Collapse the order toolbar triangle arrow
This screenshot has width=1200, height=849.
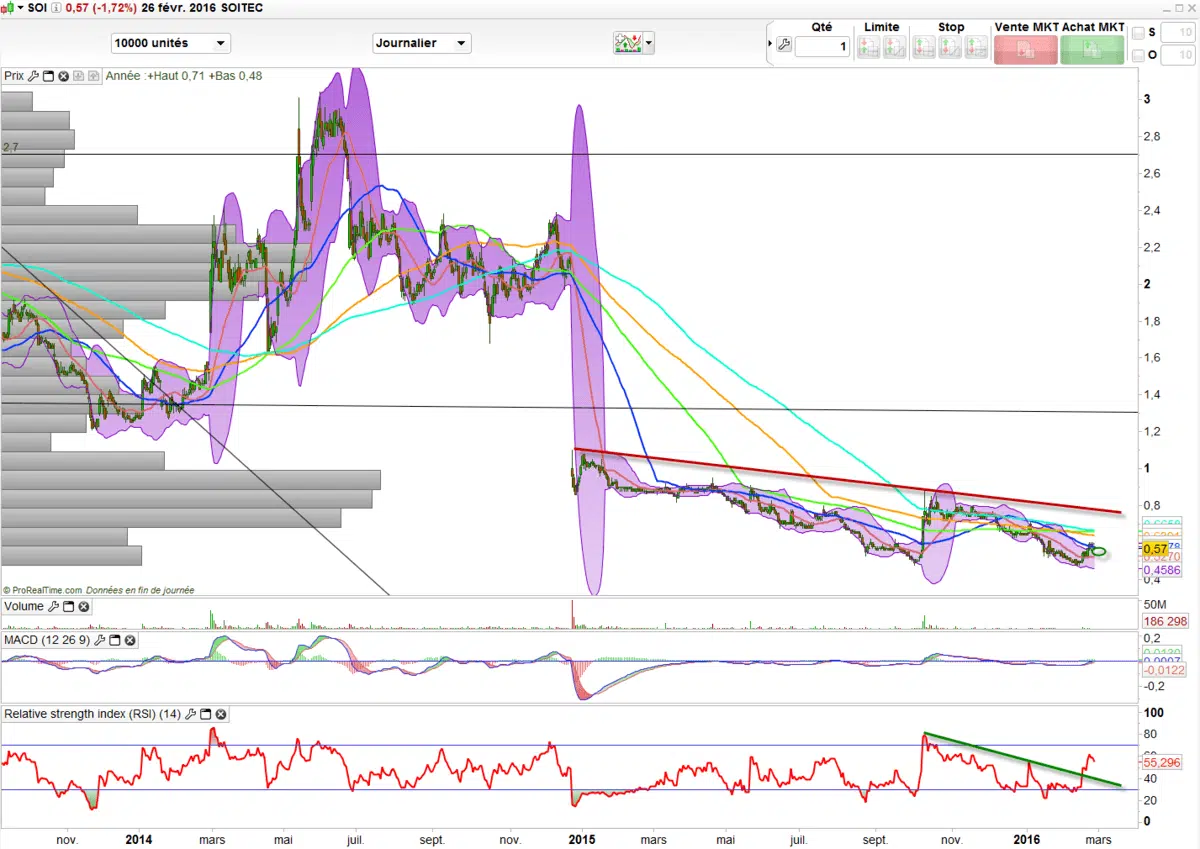[x=769, y=44]
